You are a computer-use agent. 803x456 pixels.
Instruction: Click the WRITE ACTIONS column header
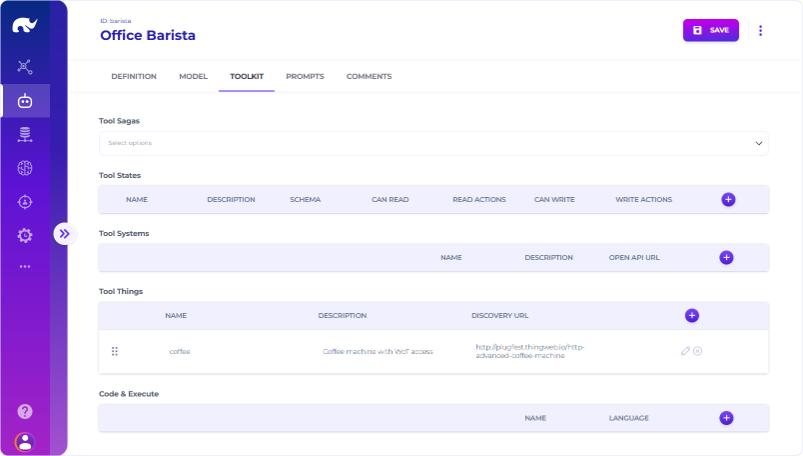point(644,199)
